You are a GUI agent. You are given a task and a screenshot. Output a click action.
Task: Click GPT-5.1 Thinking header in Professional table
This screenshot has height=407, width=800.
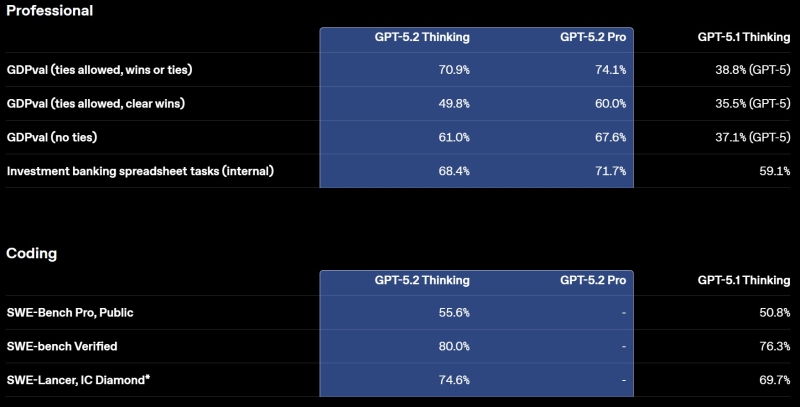click(743, 37)
